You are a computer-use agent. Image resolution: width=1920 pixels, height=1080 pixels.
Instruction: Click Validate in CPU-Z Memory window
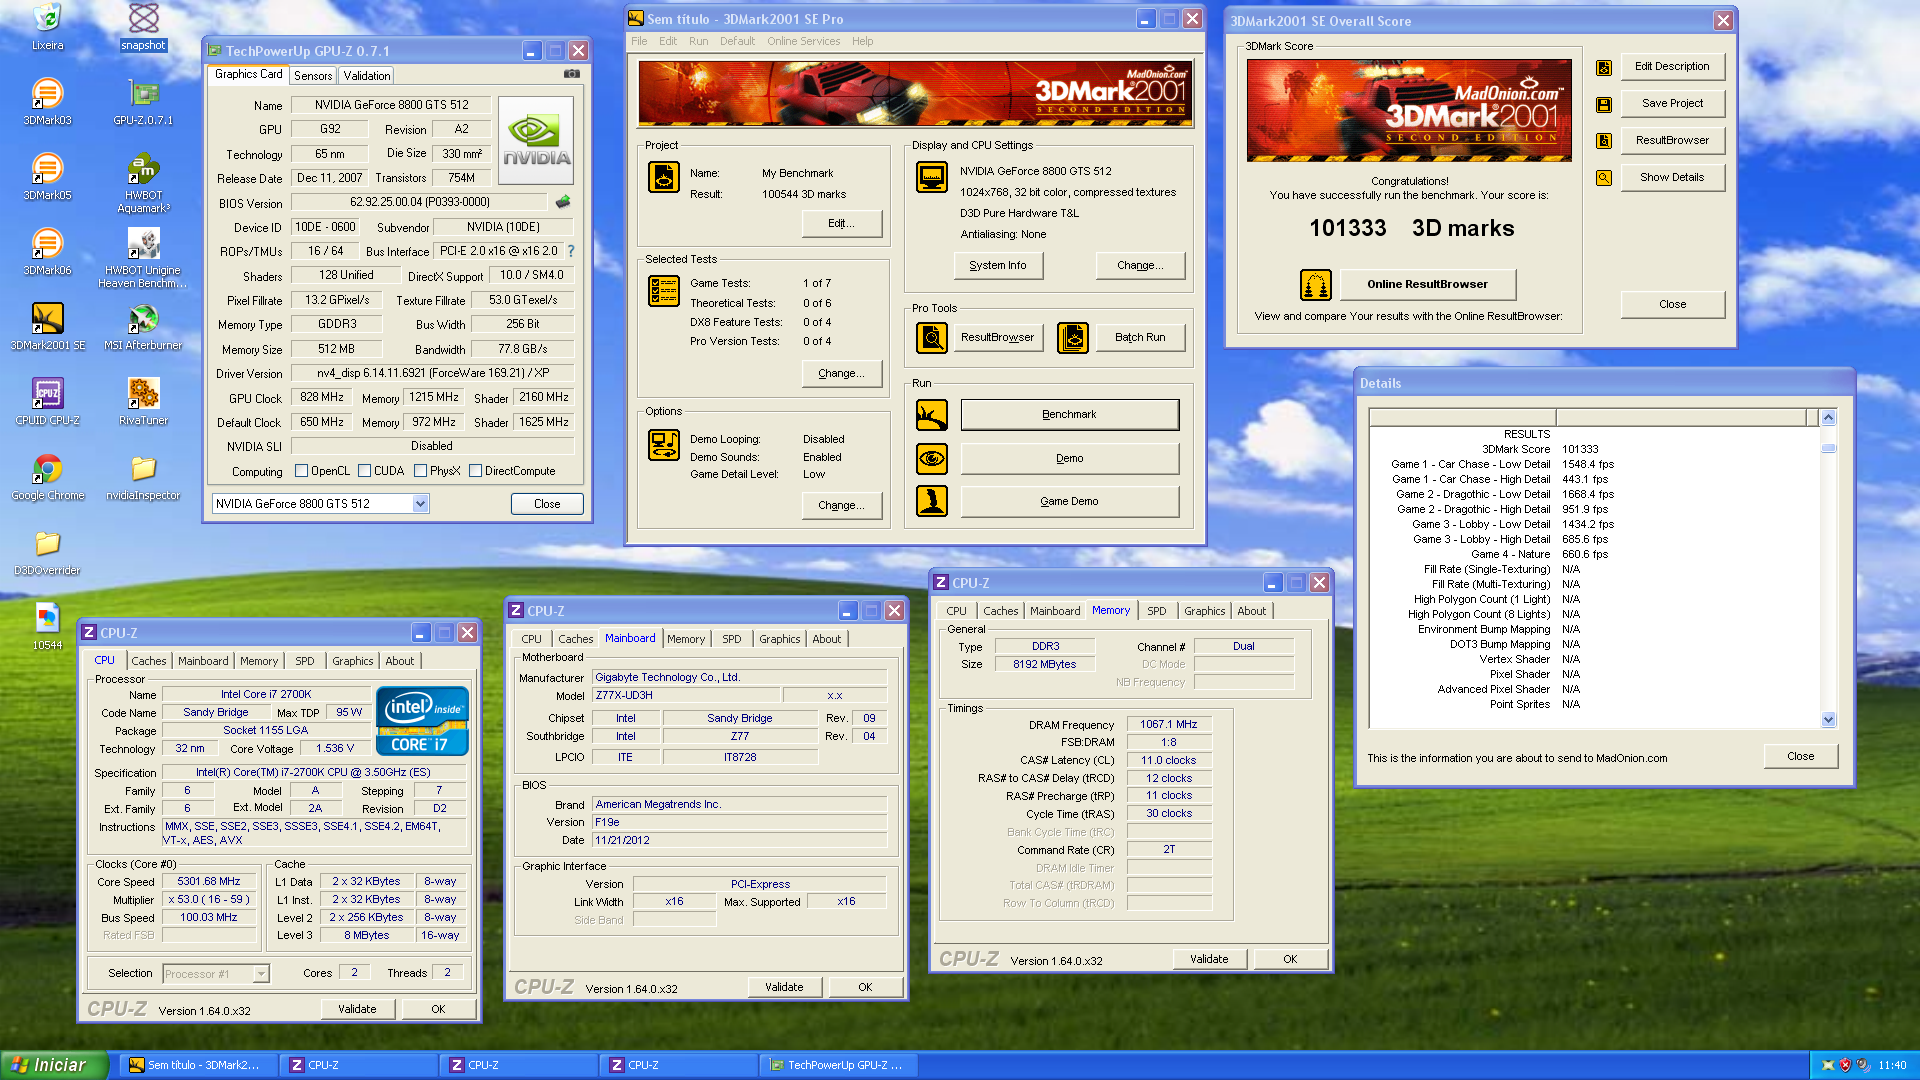coord(1209,959)
